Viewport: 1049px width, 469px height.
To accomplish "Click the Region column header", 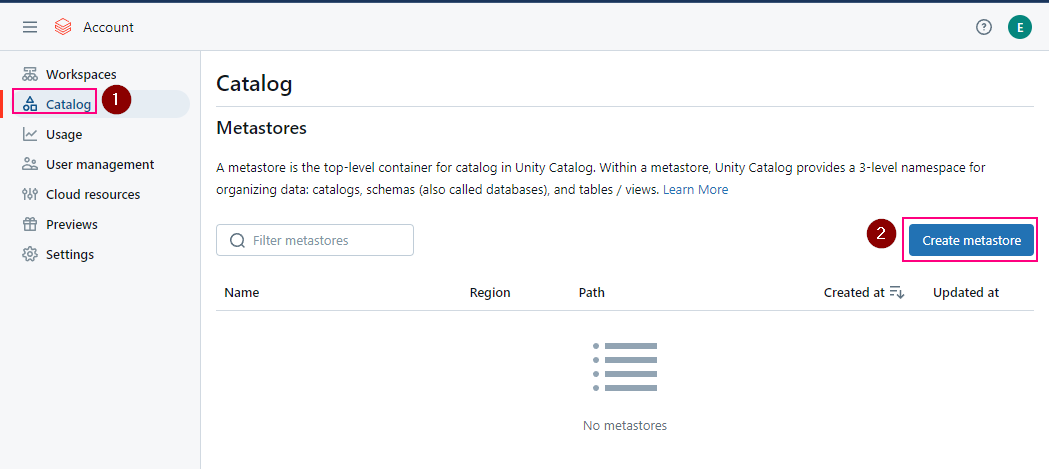I will (490, 292).
